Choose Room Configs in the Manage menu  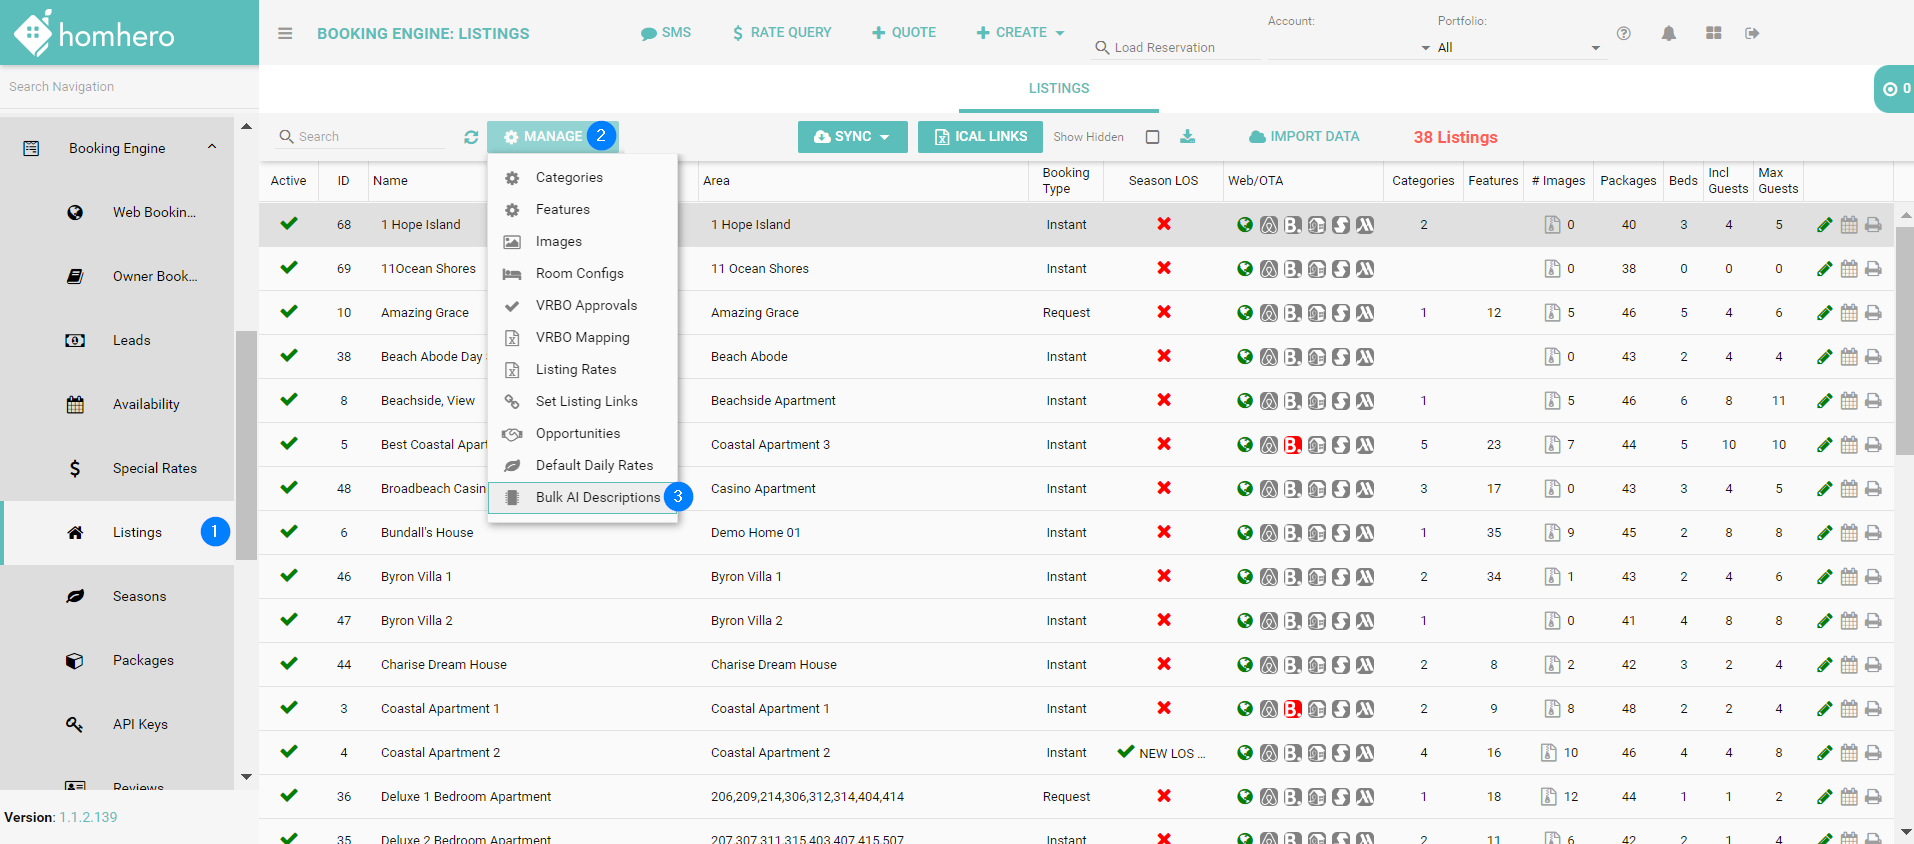(583, 274)
